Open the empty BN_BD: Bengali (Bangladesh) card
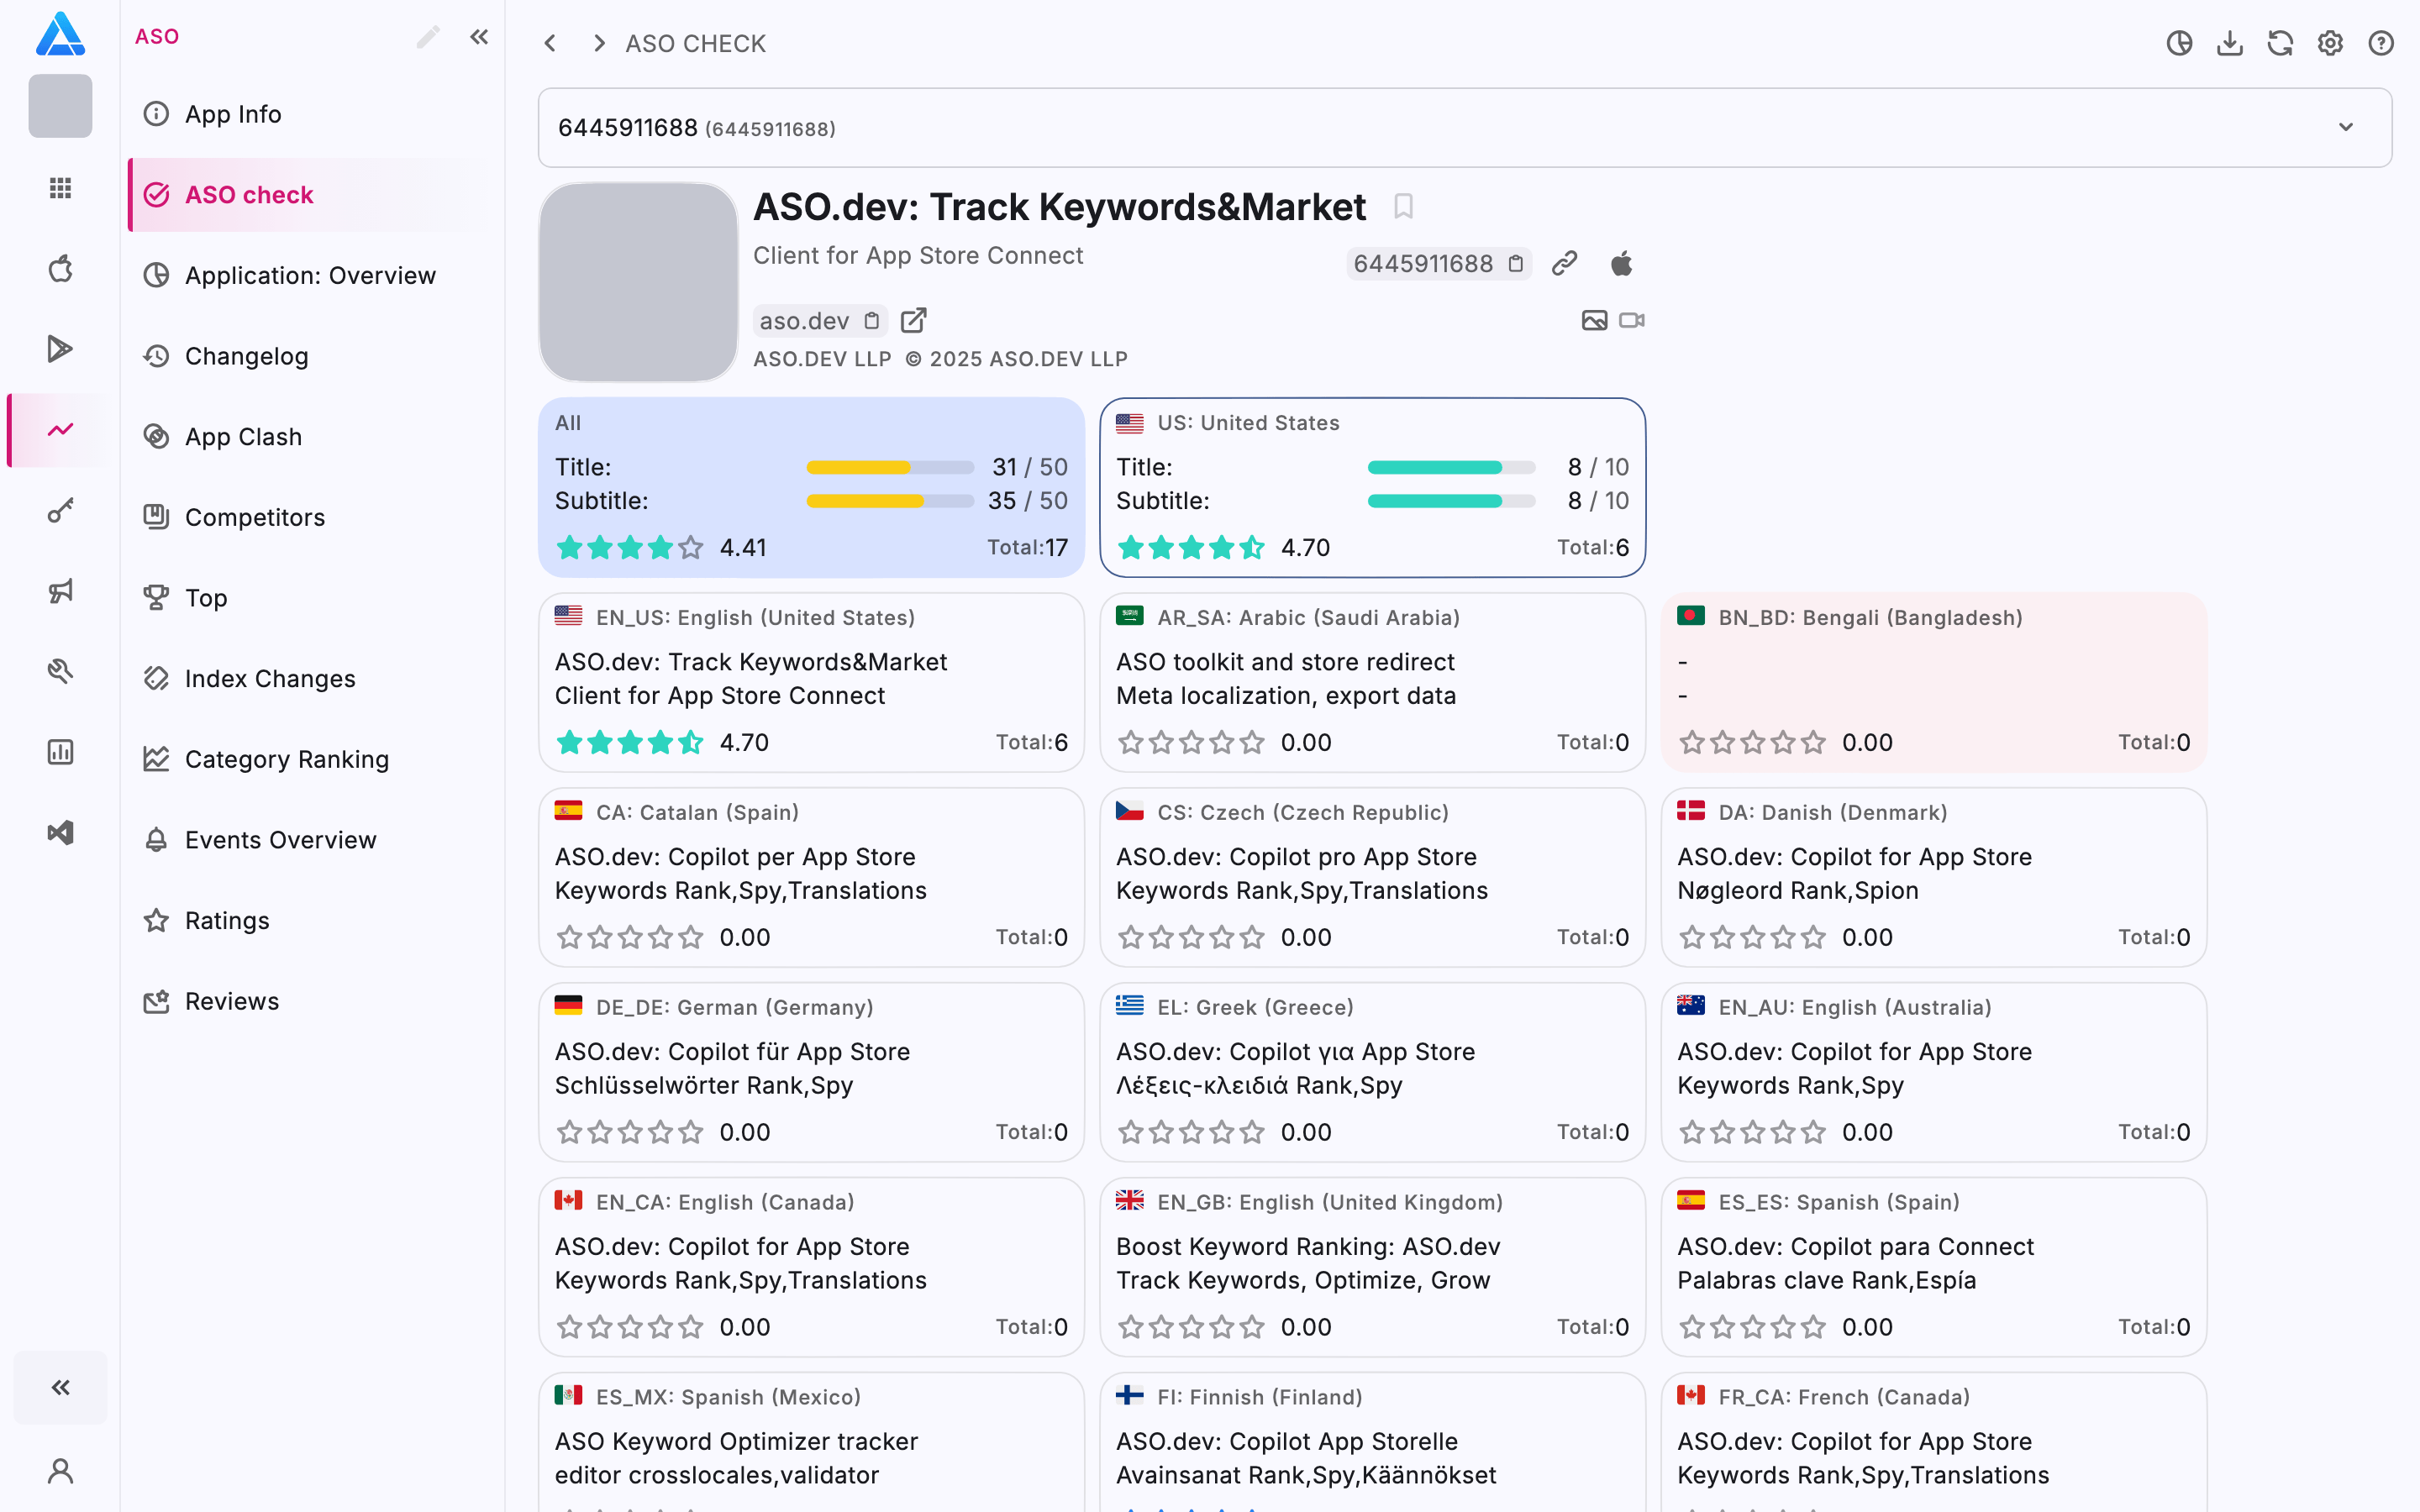Screen dimensions: 2420x1512 point(1933,682)
